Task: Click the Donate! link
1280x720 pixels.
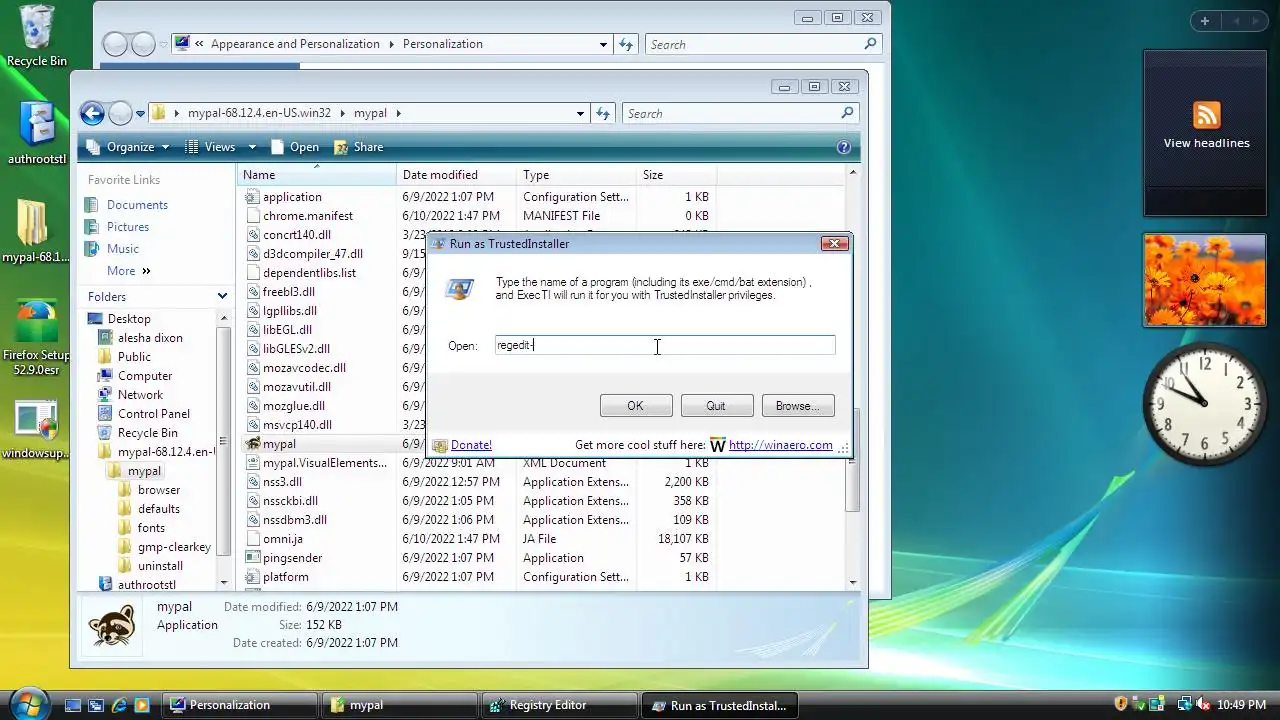Action: pos(471,445)
